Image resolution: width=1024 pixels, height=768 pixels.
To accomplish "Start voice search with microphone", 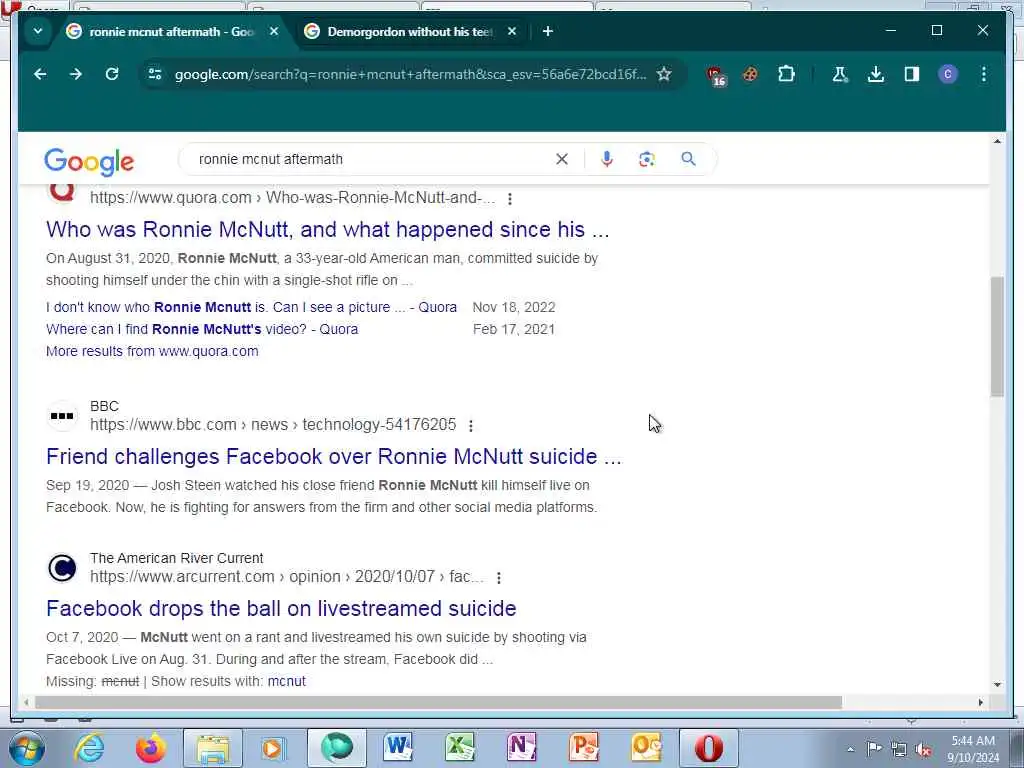I will tap(607, 159).
